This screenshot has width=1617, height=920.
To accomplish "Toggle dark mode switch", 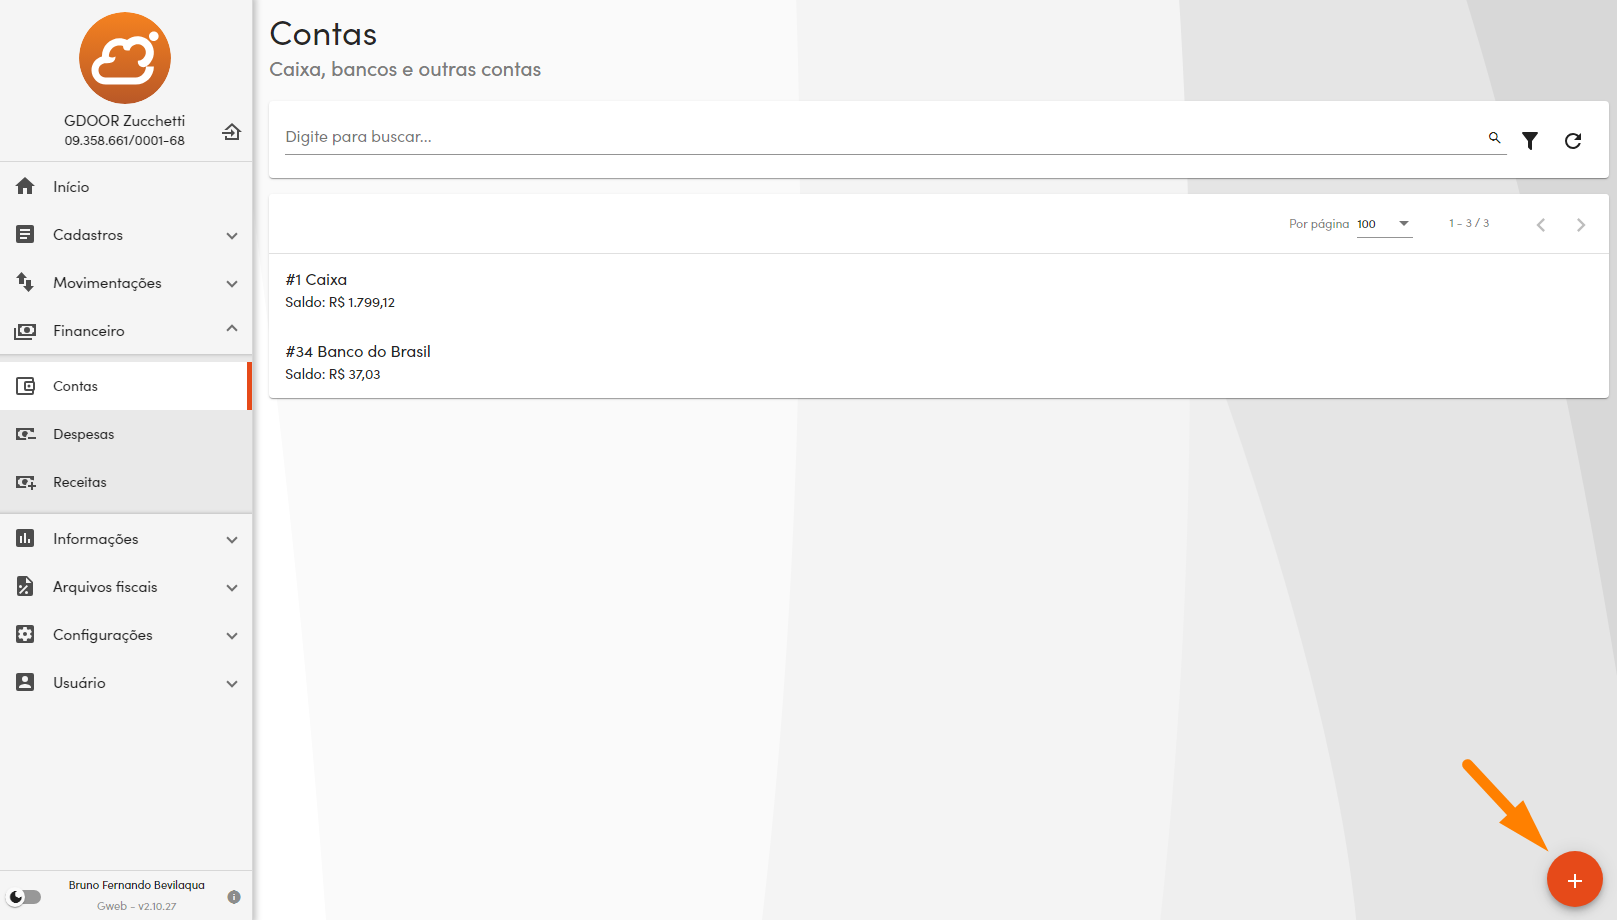I will [25, 897].
